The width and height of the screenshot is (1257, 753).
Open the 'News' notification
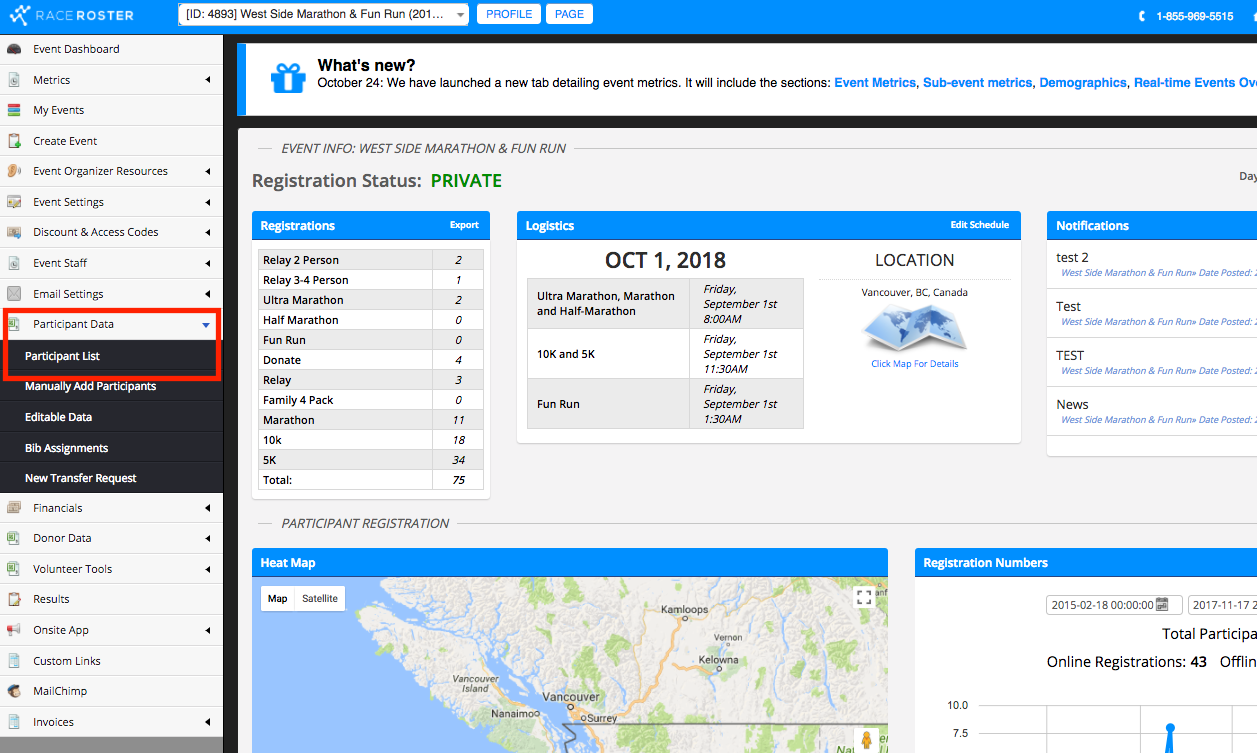[1073, 405]
